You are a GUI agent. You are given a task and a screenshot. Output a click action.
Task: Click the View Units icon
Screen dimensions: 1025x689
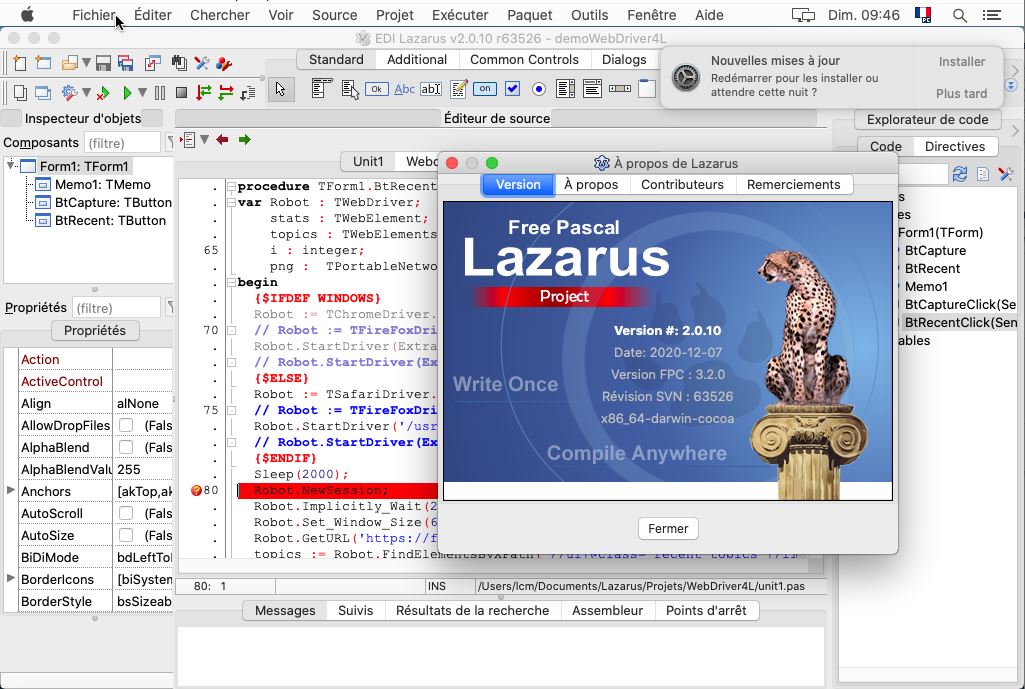[20, 93]
